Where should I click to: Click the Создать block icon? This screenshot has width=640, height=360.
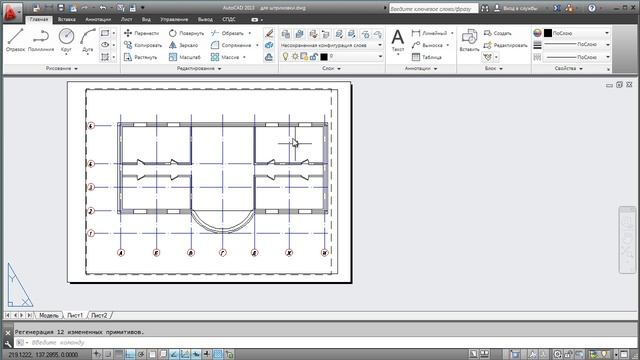[x=498, y=33]
